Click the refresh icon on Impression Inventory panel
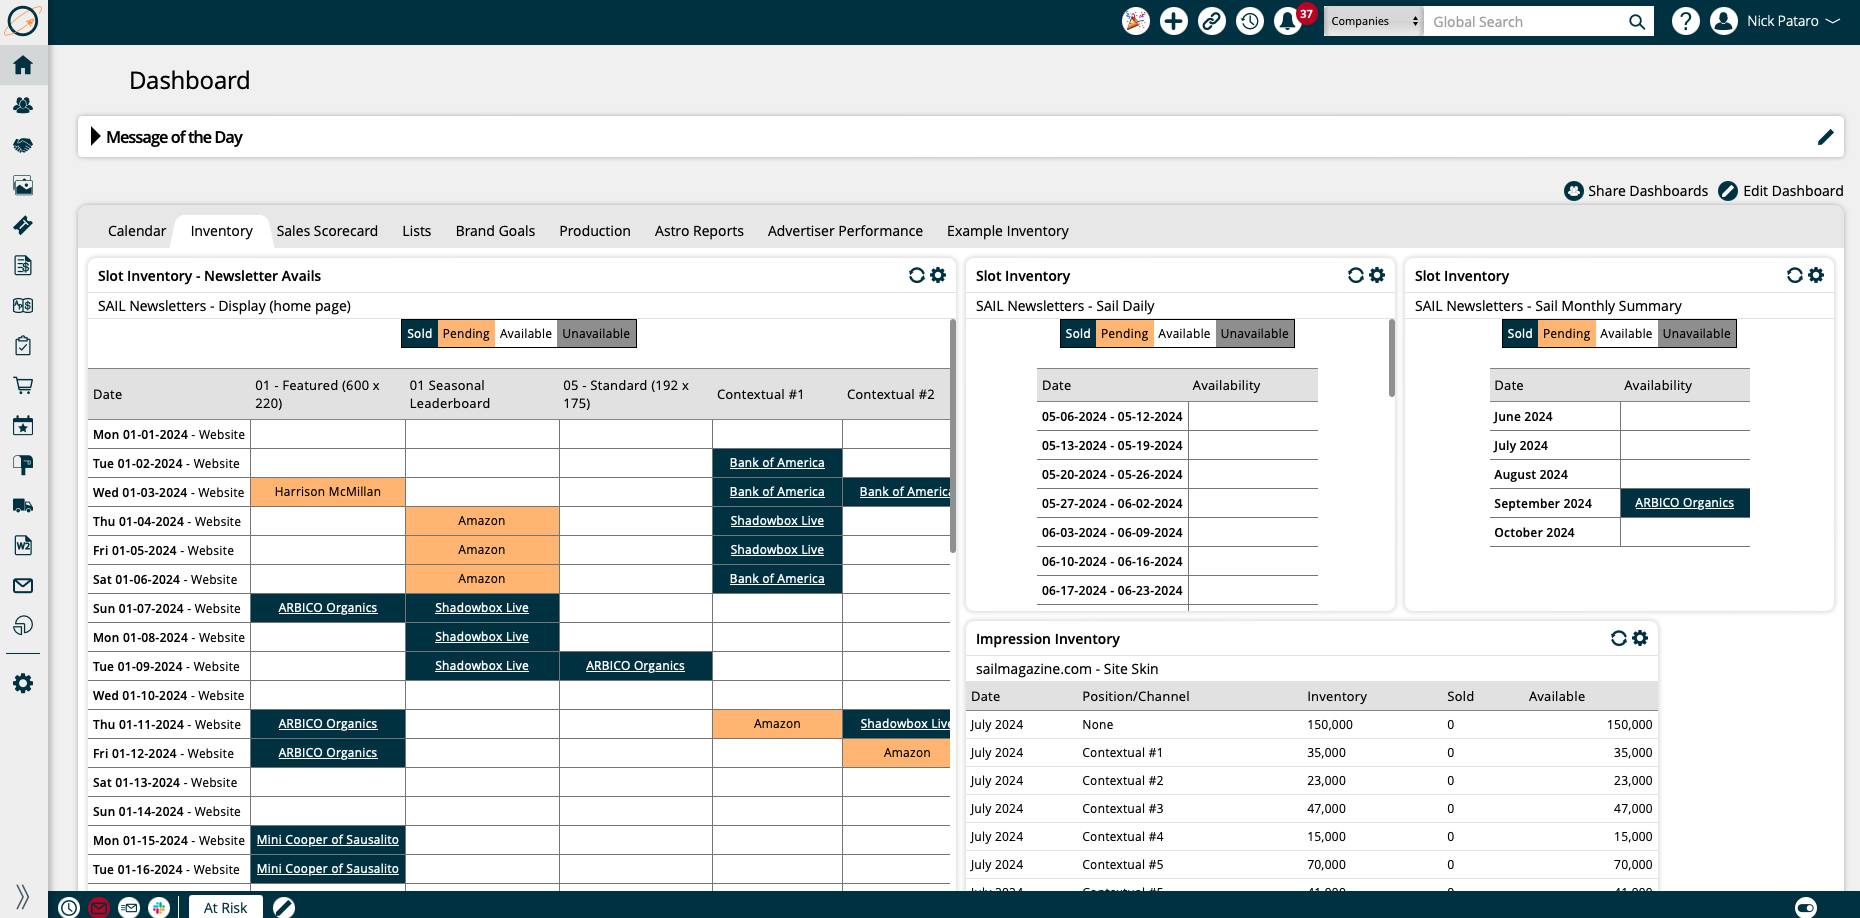 pos(1619,637)
